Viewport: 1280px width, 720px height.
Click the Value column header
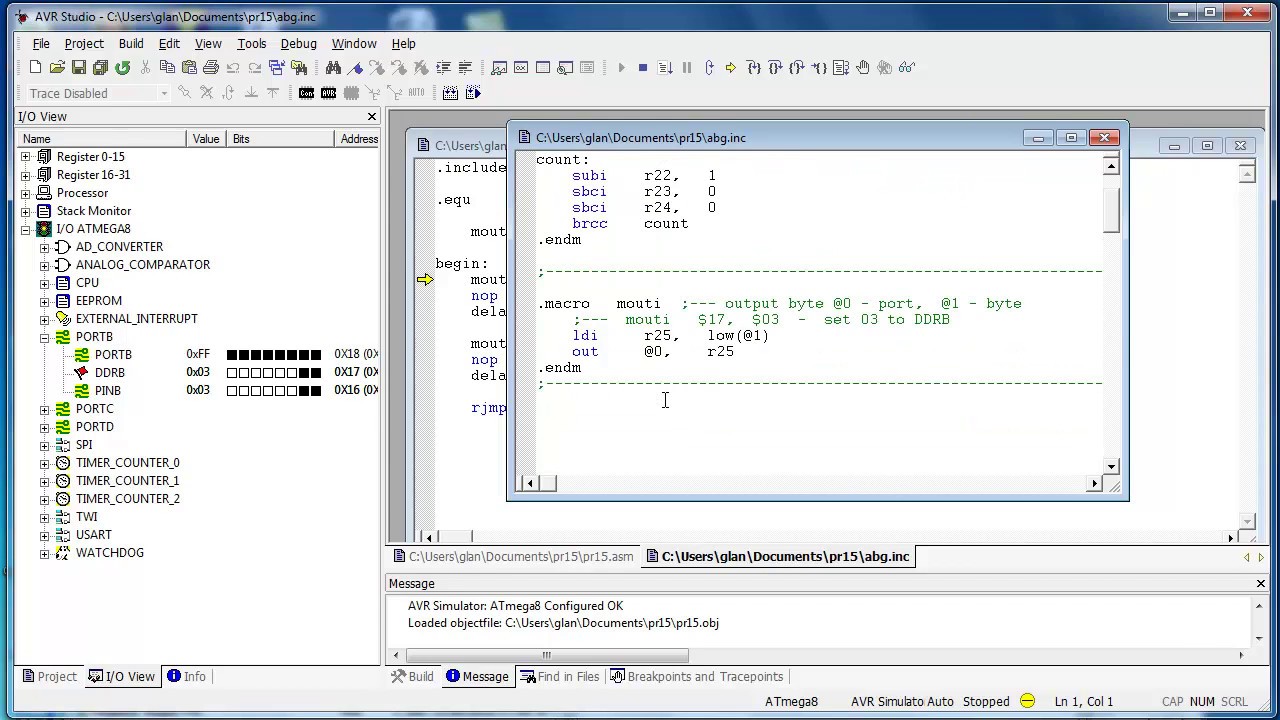point(206,139)
